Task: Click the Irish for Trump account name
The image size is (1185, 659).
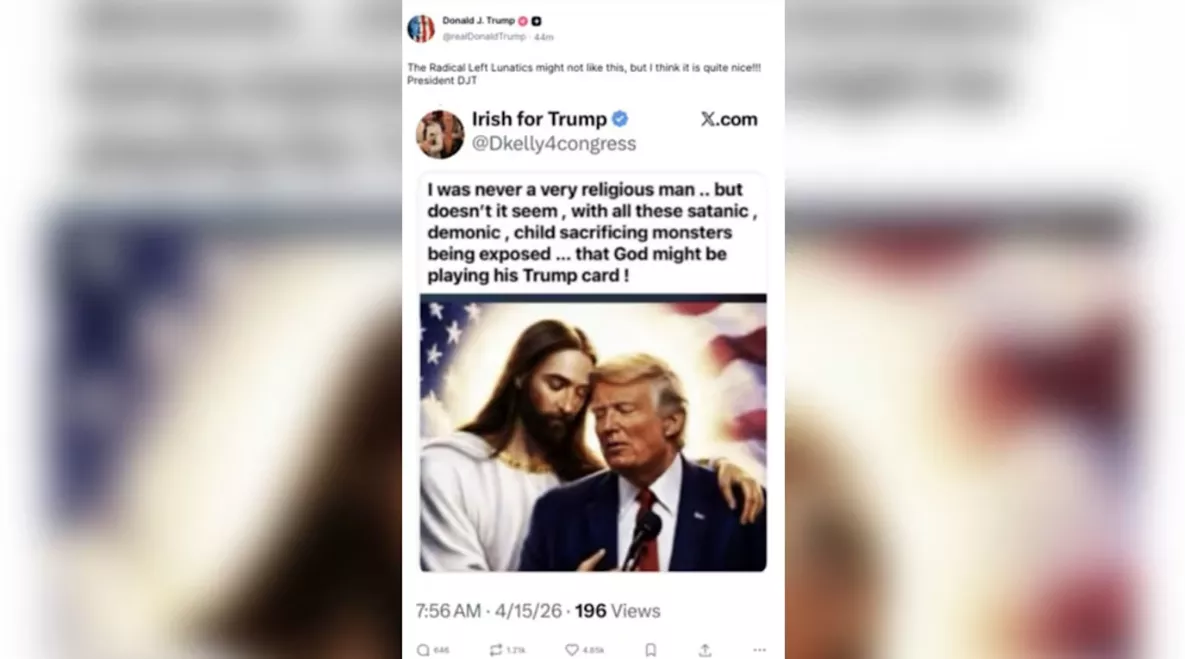Action: click(x=539, y=119)
